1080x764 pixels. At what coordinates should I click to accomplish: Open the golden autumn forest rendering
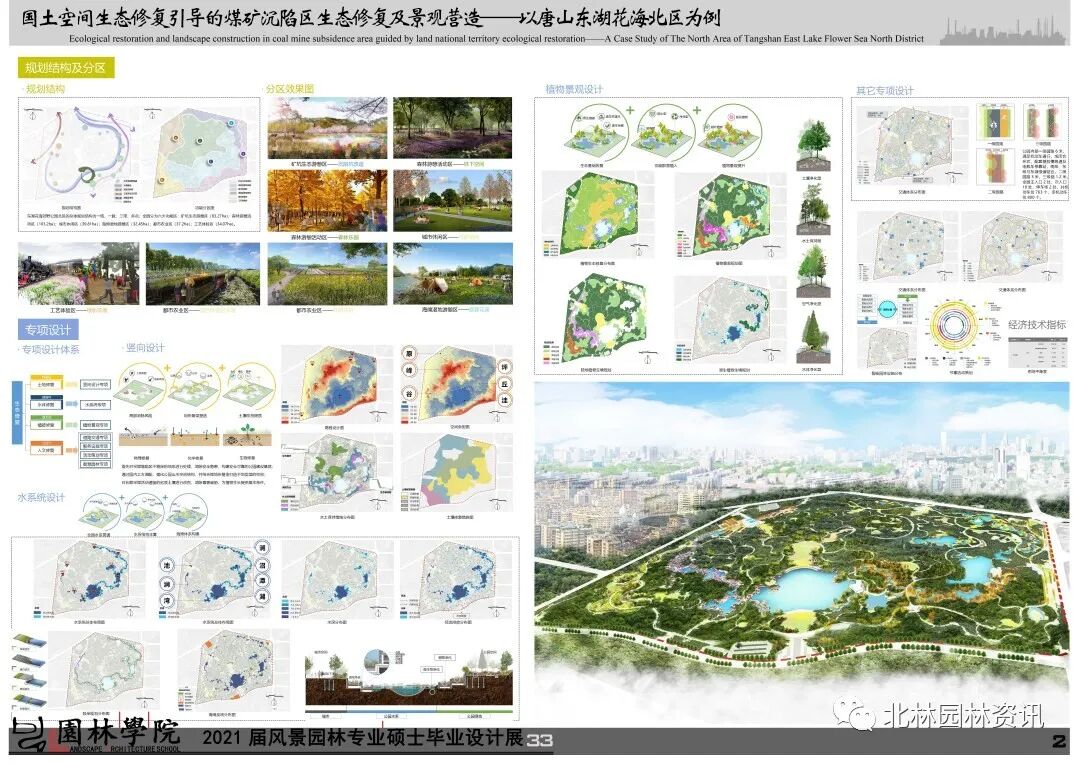[327, 201]
